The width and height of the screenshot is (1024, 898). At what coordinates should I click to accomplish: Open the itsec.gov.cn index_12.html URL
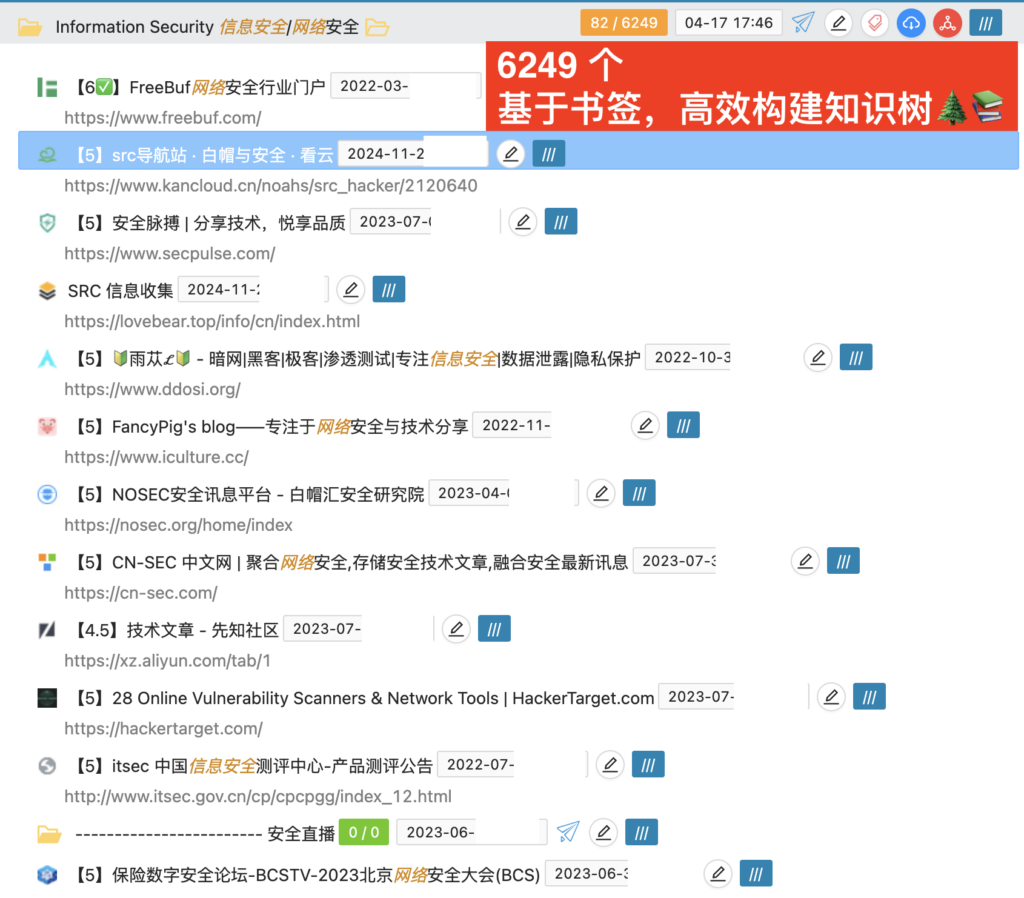coord(258,797)
